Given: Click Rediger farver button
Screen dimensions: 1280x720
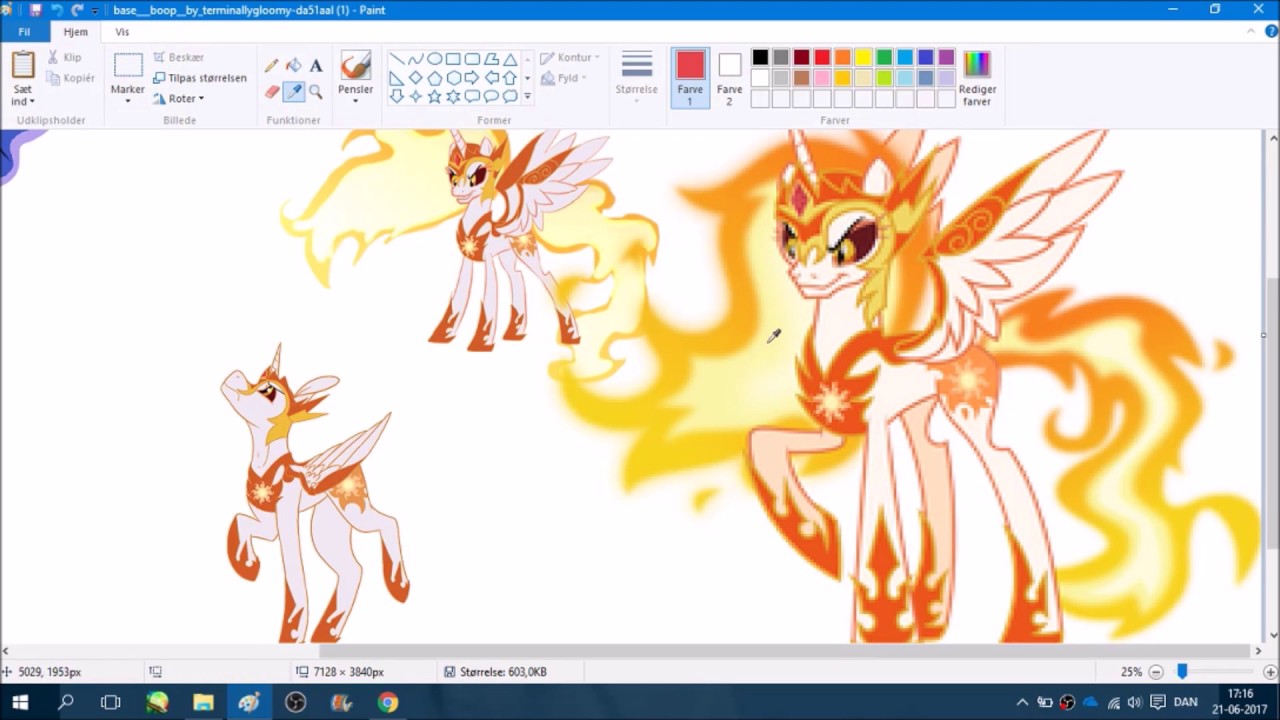Looking at the screenshot, I should 977,78.
